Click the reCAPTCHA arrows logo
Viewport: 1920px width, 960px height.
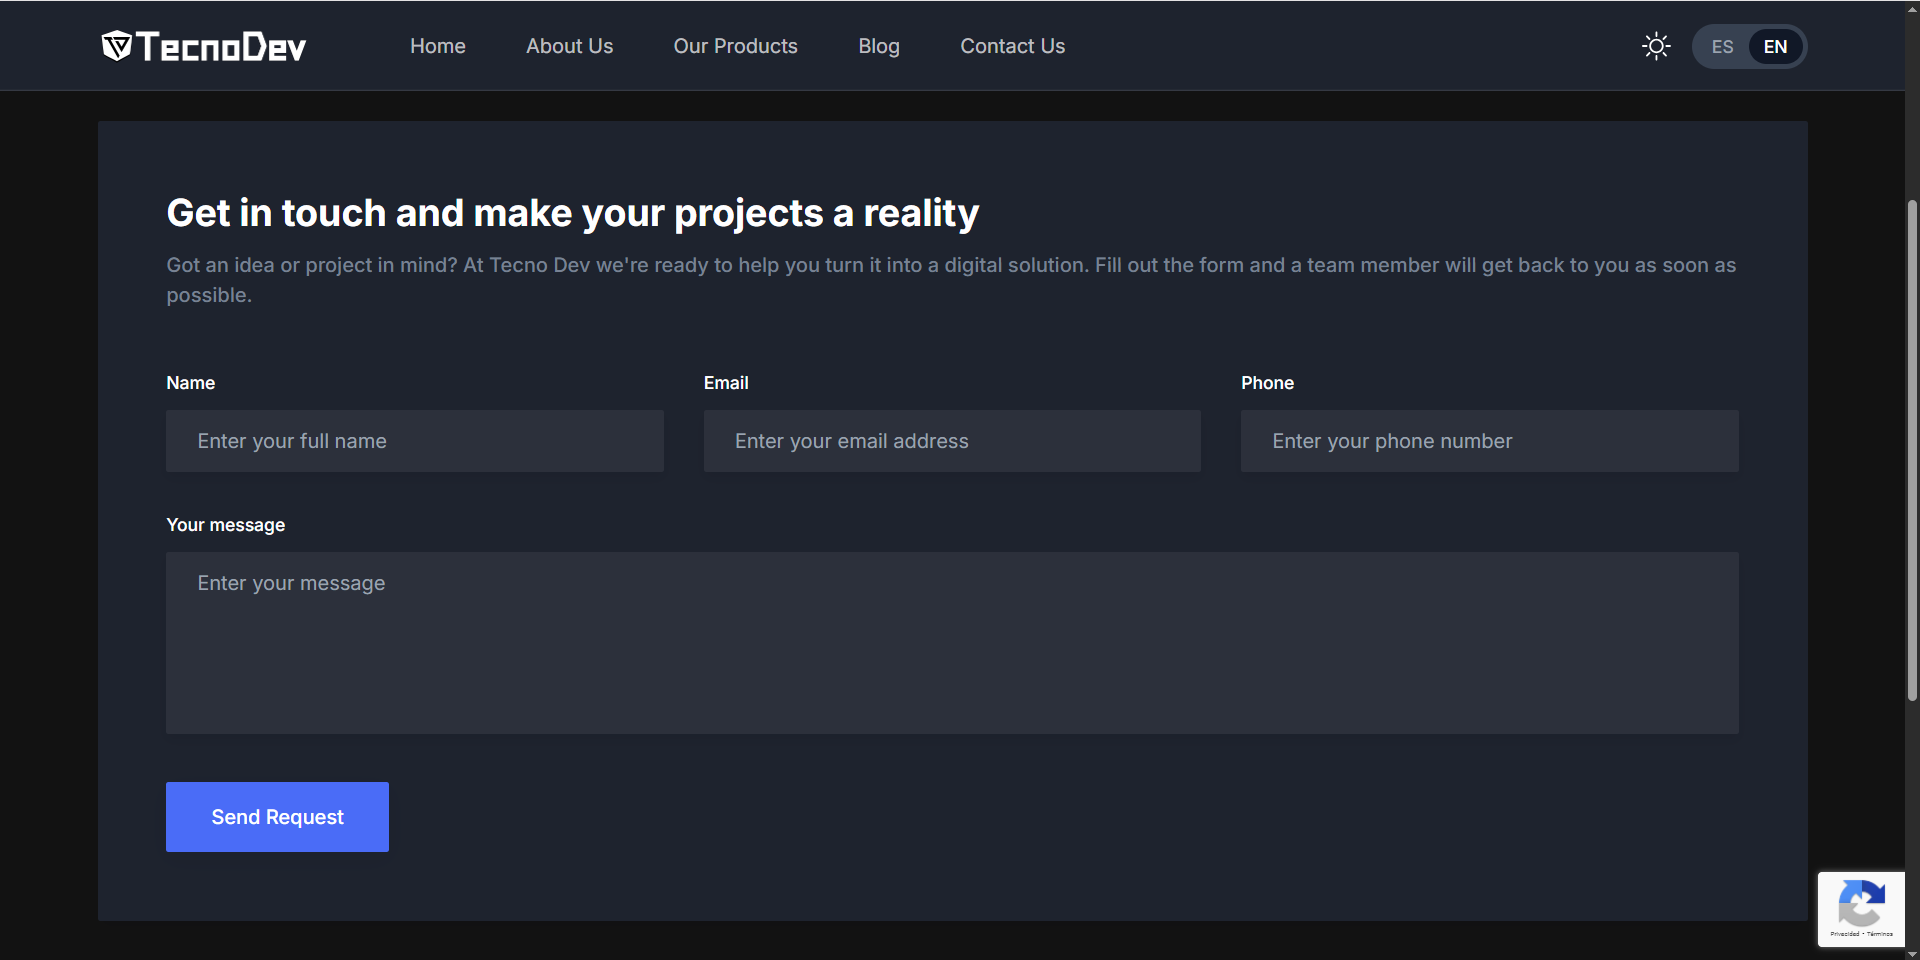(1861, 904)
